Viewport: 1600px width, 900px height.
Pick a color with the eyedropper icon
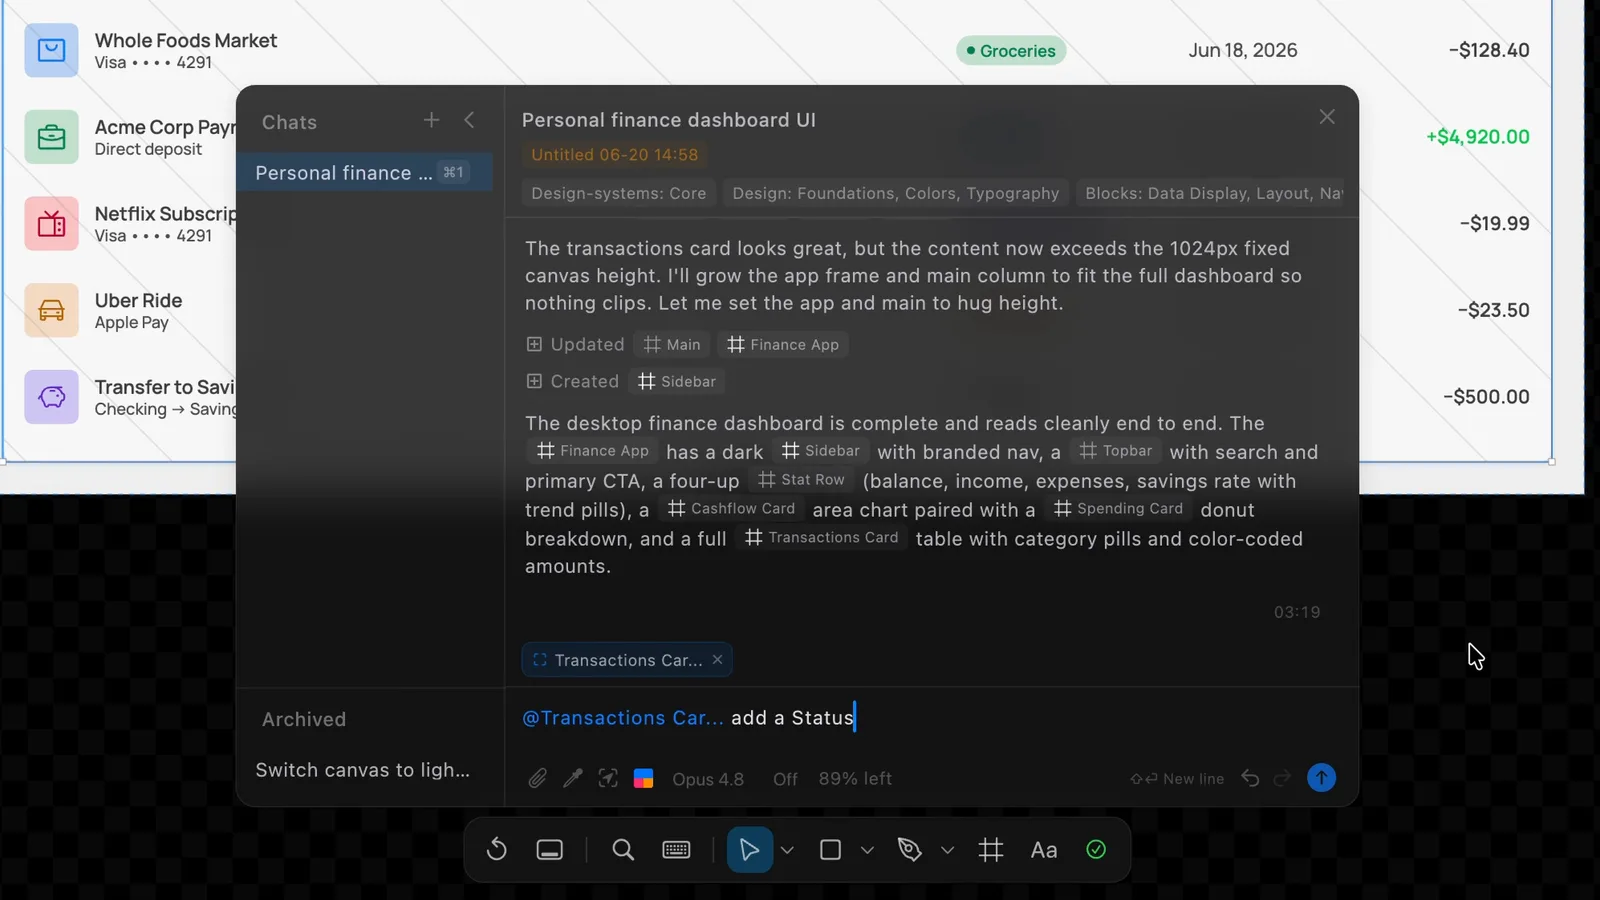pos(573,778)
